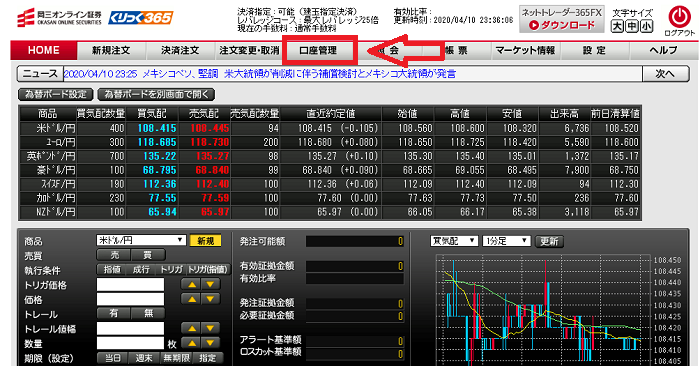Set font size to 中 (medium)

[632, 26]
